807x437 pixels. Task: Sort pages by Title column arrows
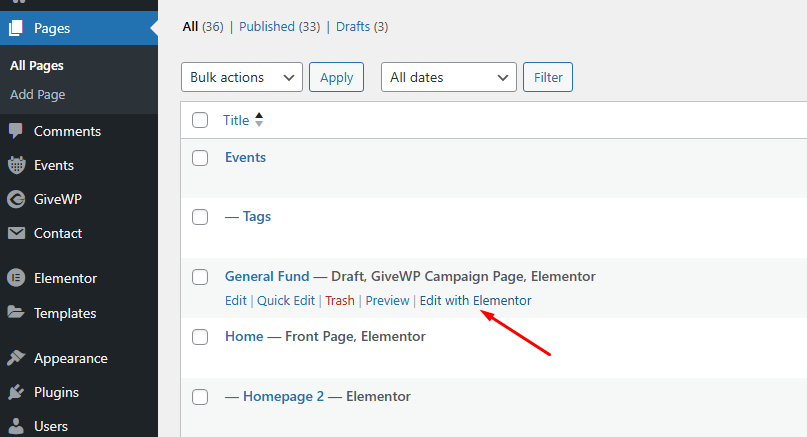click(x=260, y=120)
